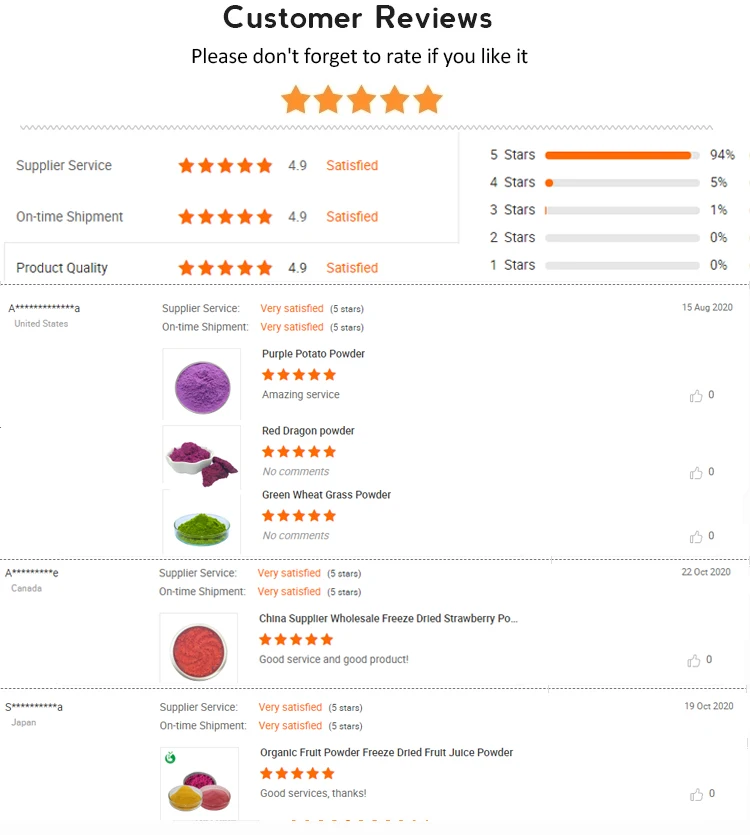Click the Supplier Service rating stars
Image resolution: width=750 pixels, height=835 pixels.
225,166
